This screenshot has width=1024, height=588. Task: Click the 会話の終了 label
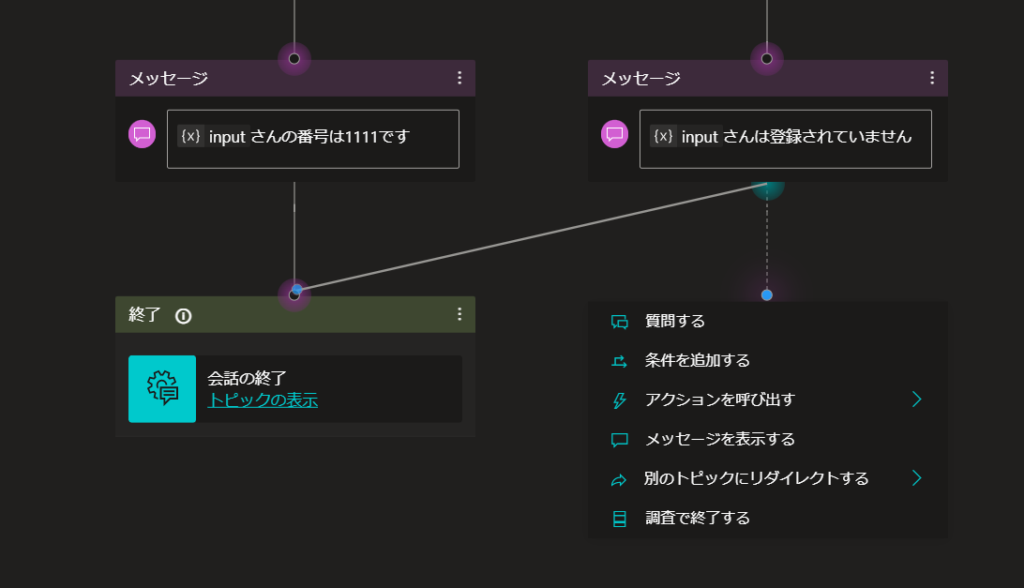[247, 378]
